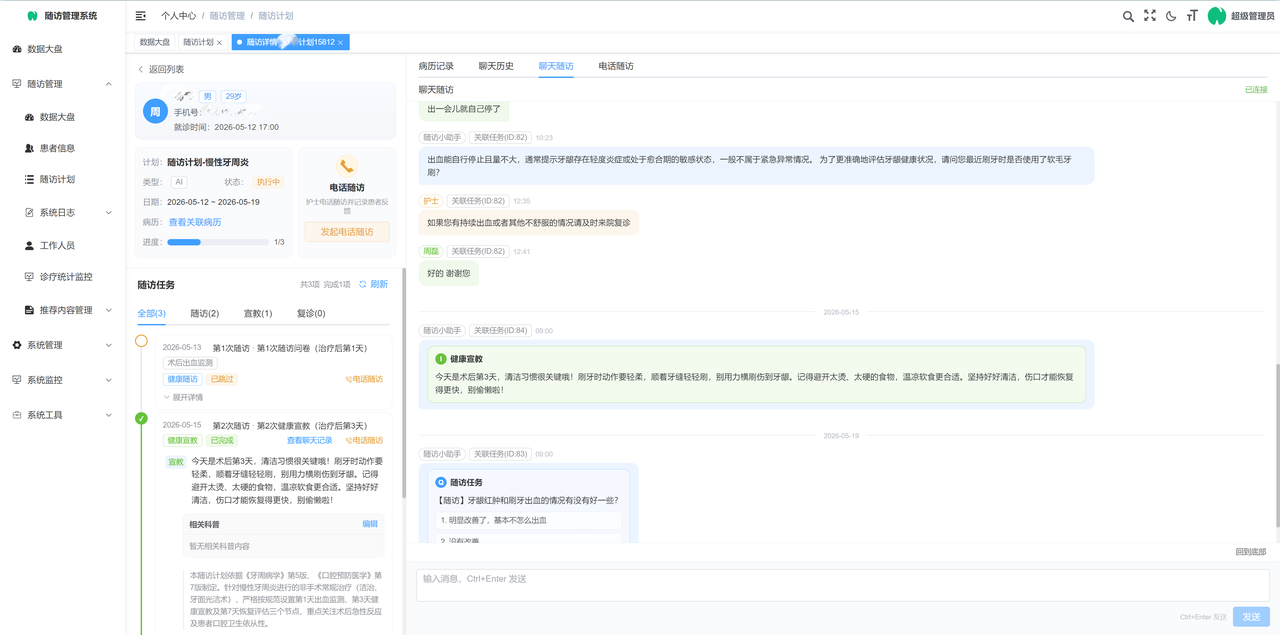This screenshot has width=1280, height=635.
Task: Expand 展开详情 in first follow-up task
Action: coord(183,397)
